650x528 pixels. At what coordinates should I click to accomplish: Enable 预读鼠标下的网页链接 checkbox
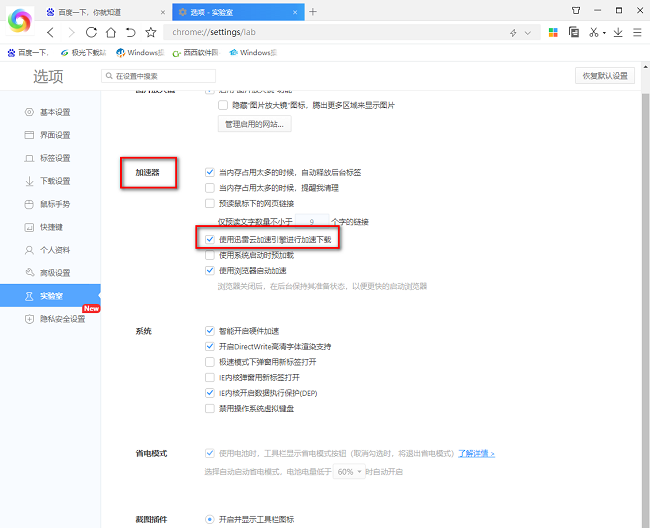pos(210,203)
